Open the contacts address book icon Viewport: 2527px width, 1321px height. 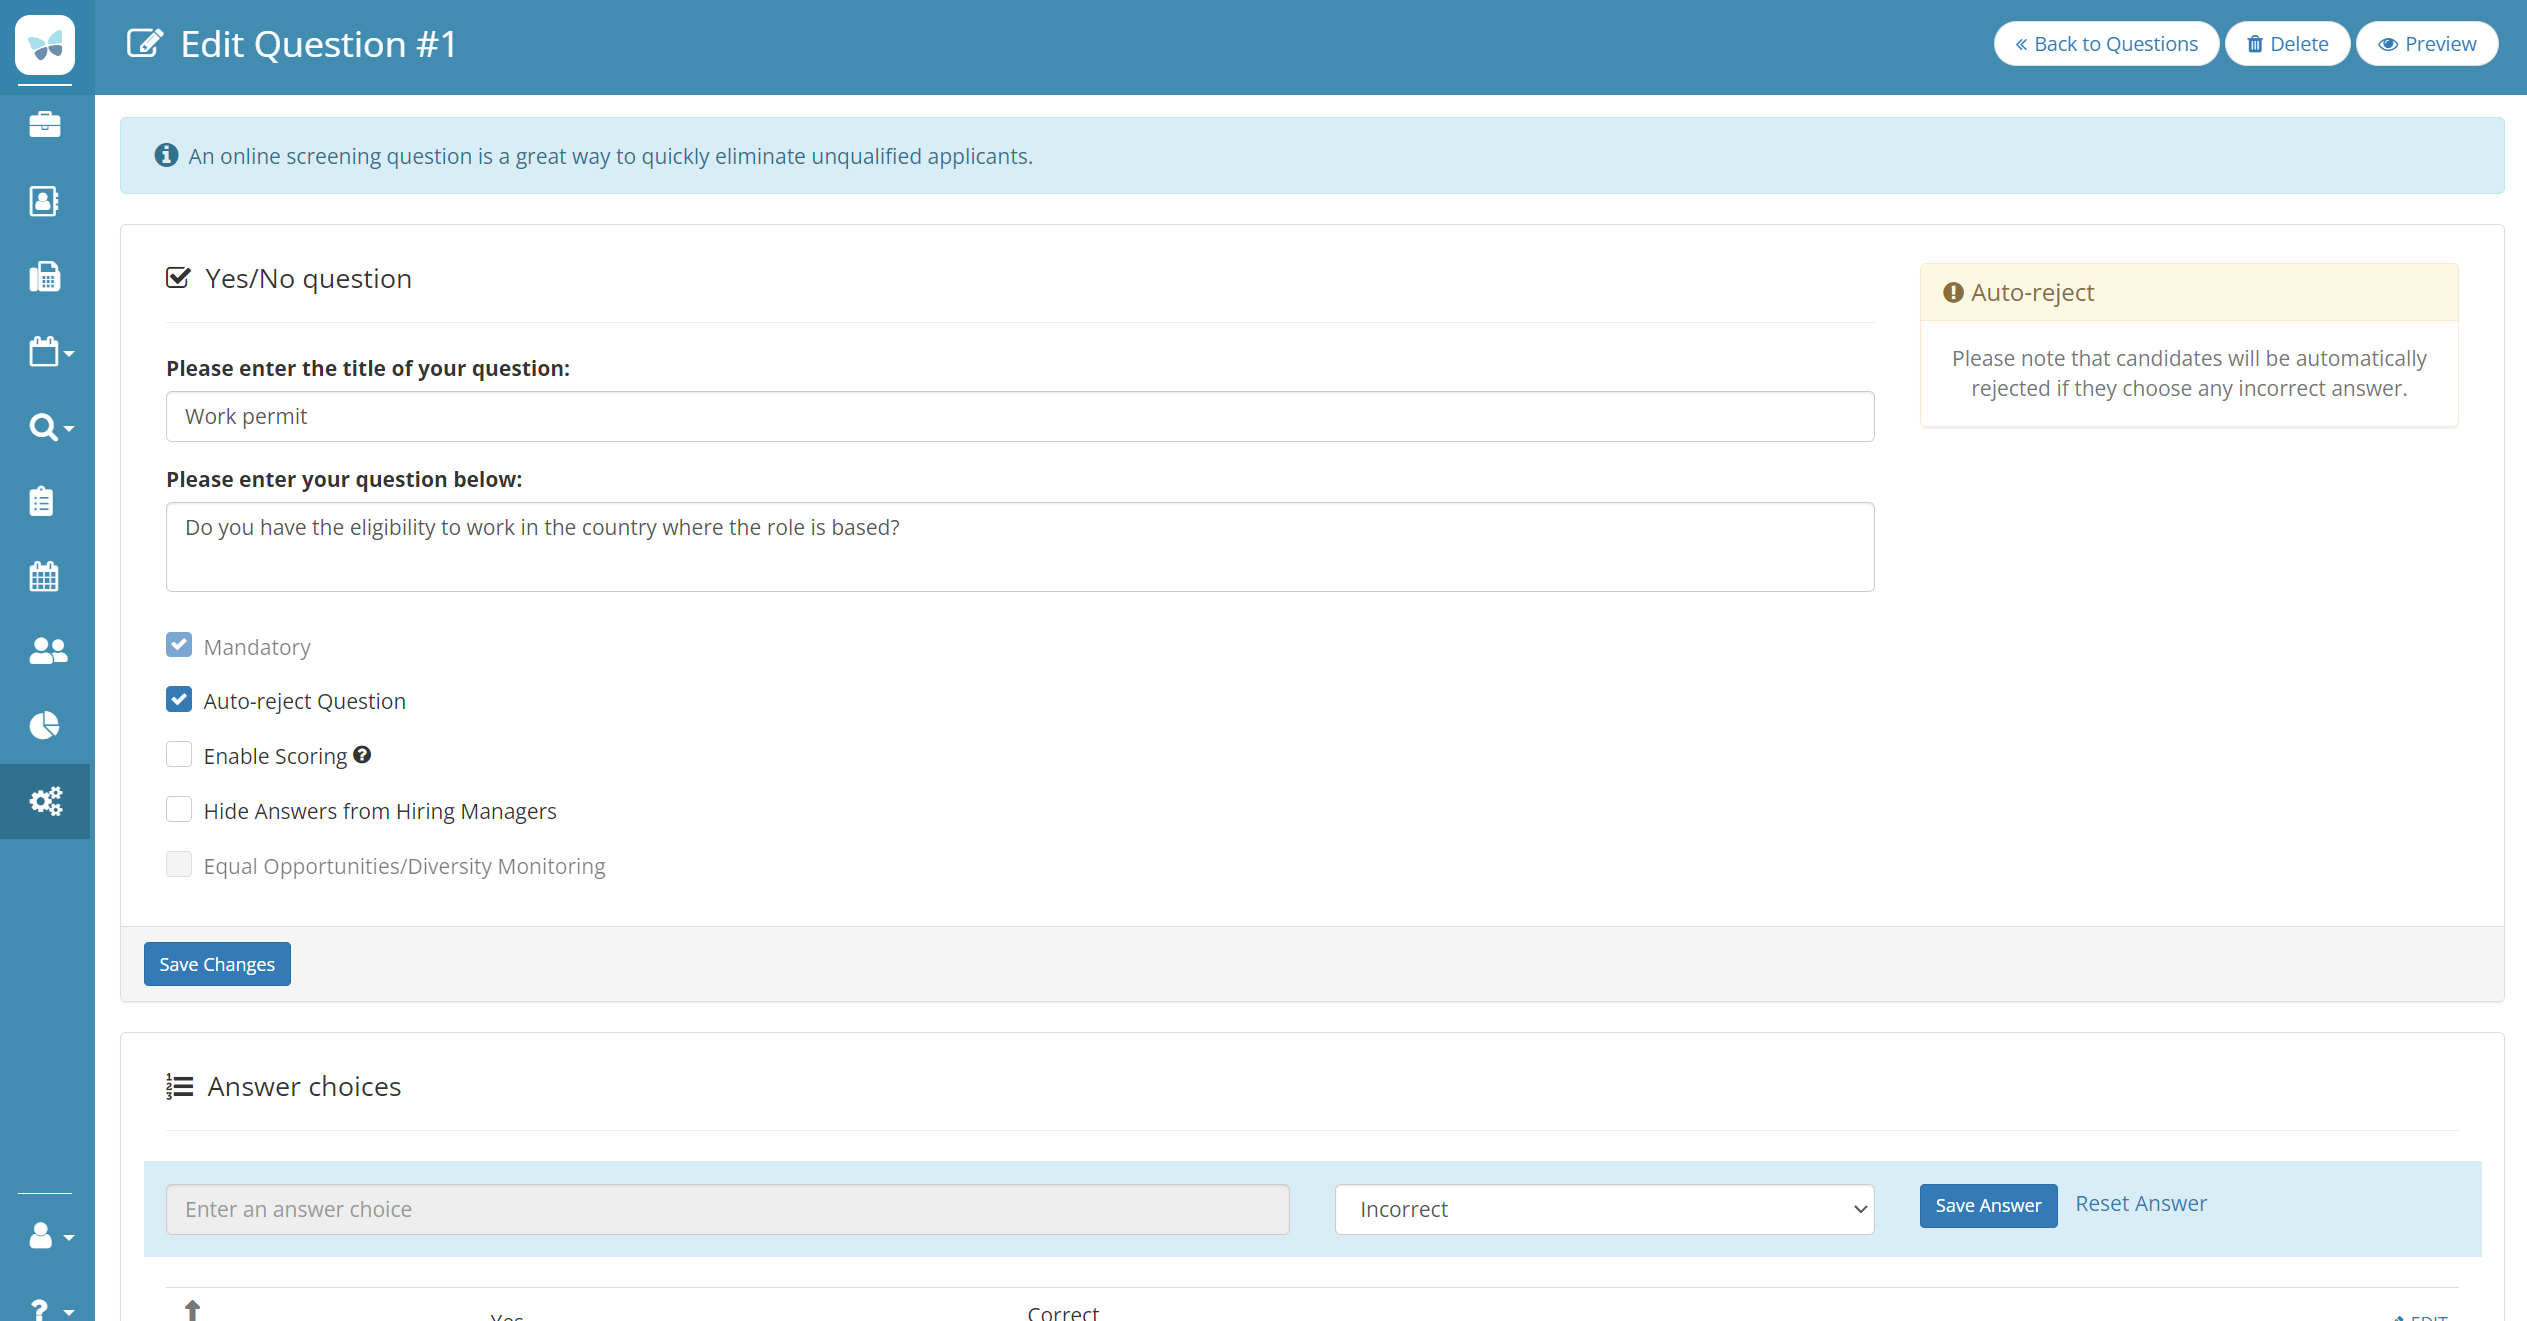click(45, 201)
